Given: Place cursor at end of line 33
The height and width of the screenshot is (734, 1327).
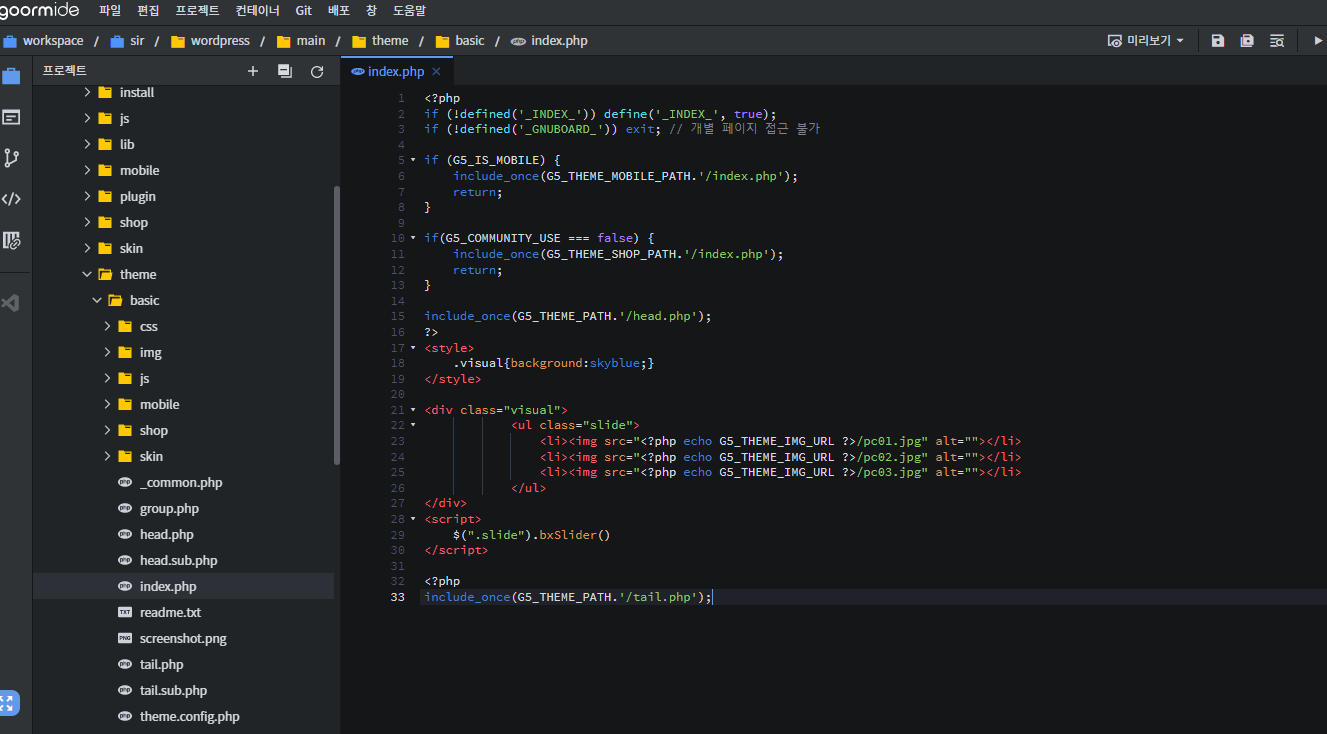Looking at the screenshot, I should point(713,597).
